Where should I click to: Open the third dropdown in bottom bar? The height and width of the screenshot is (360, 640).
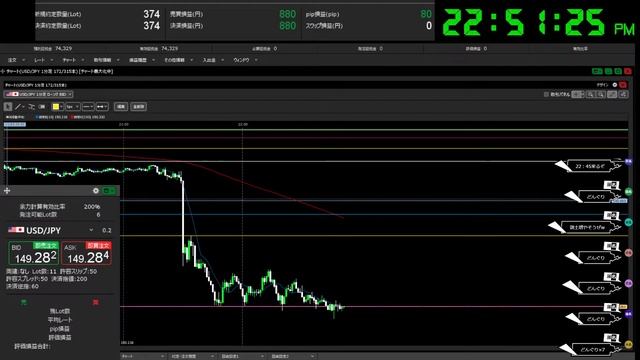tap(242, 356)
